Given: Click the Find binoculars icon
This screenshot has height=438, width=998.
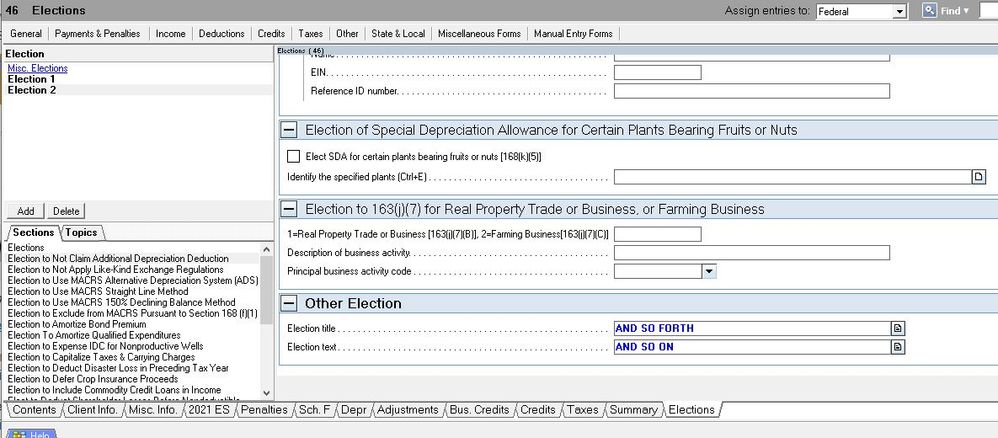Looking at the screenshot, I should (928, 10).
